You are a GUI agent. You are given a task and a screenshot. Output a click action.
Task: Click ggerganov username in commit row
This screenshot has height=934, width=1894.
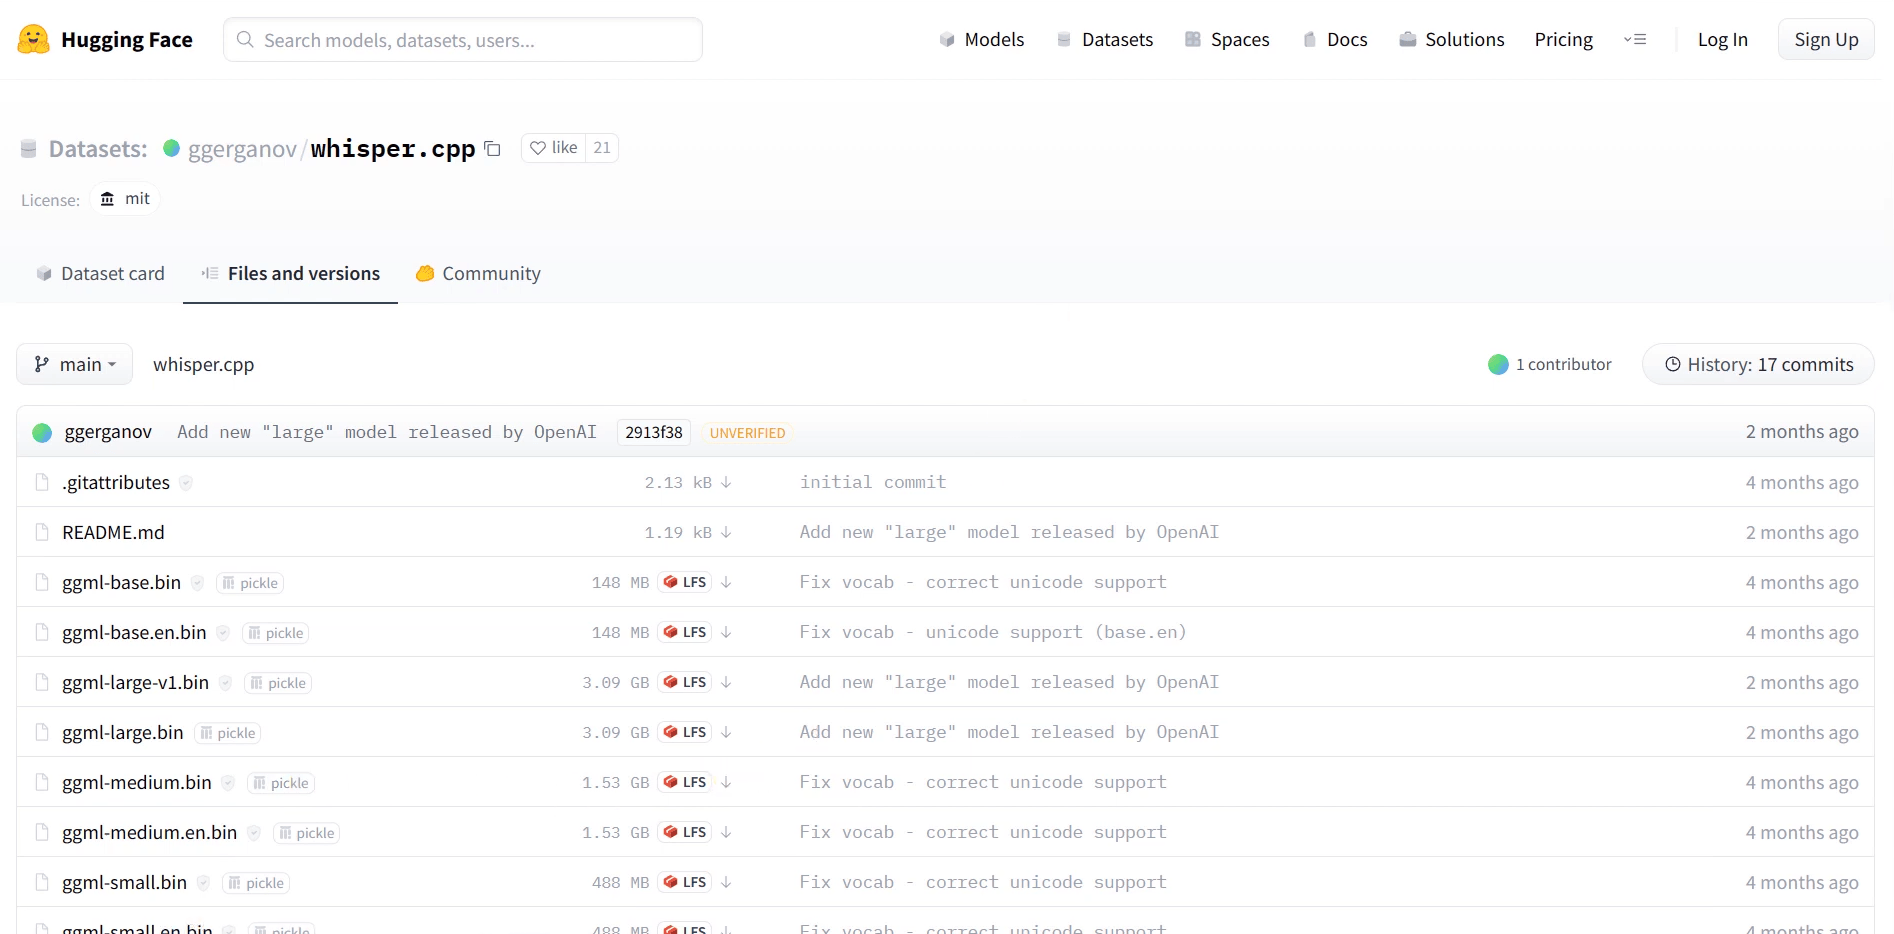pos(108,432)
